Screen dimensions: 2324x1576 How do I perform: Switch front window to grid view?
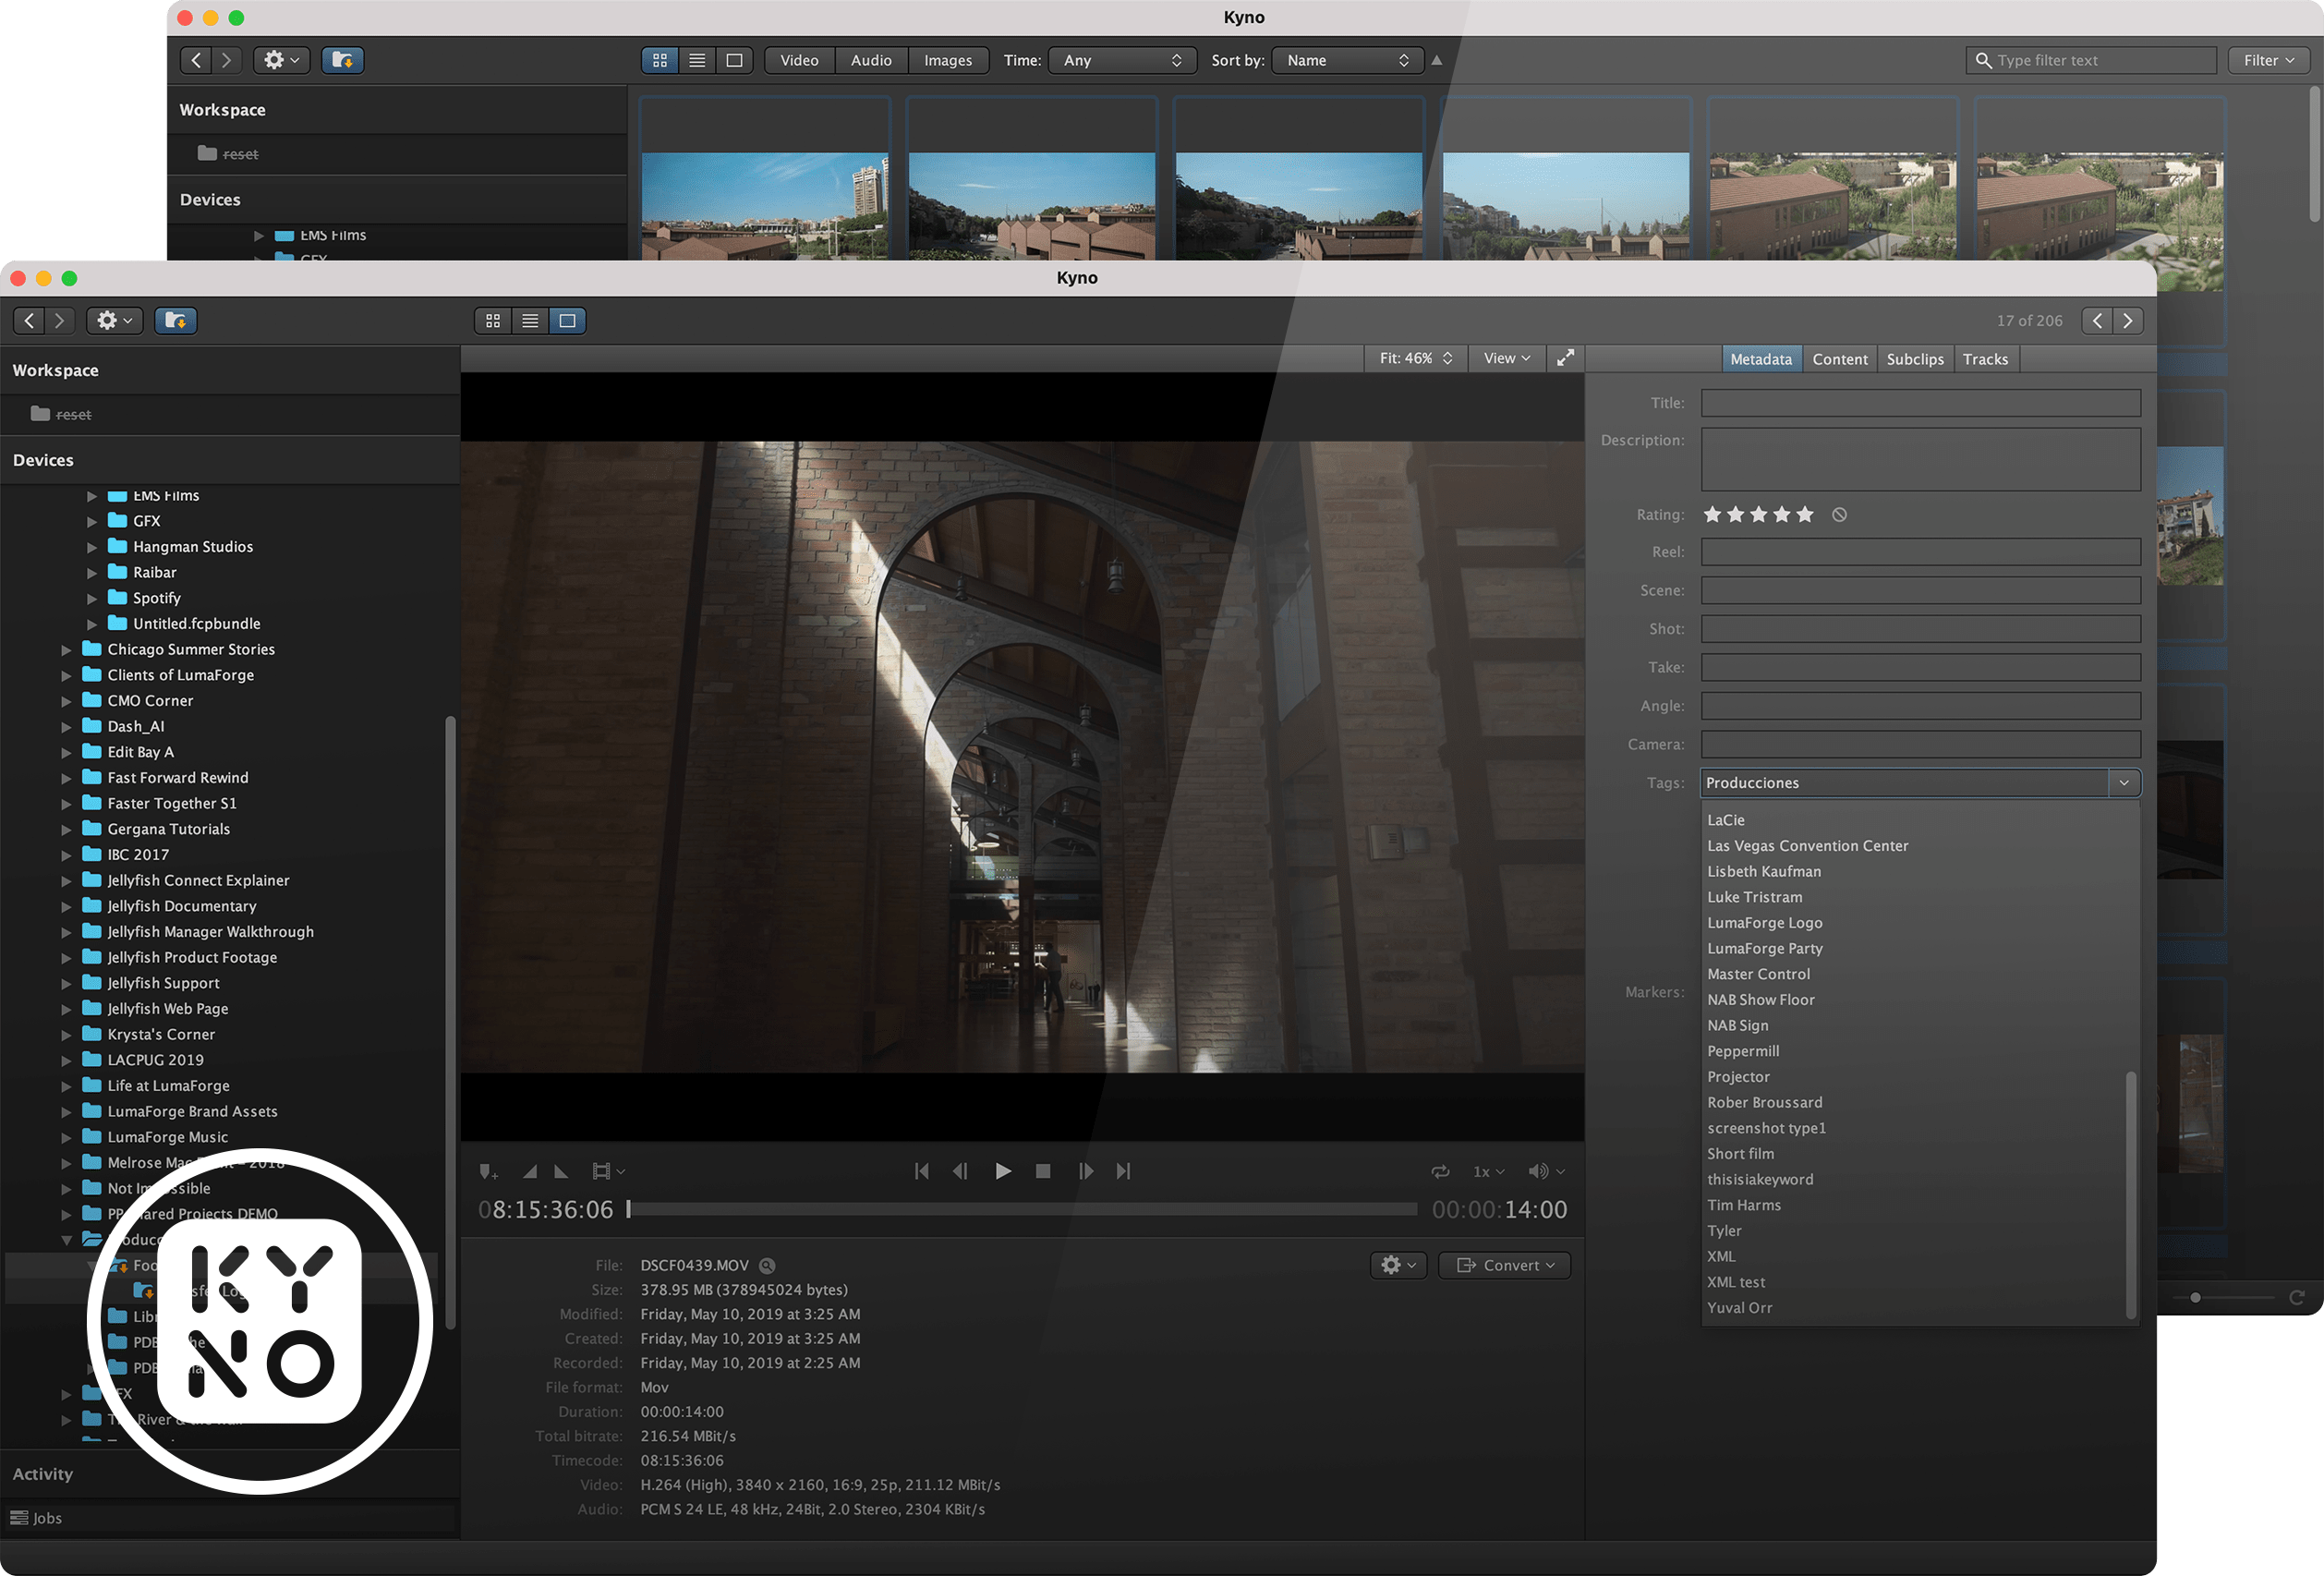(x=493, y=320)
